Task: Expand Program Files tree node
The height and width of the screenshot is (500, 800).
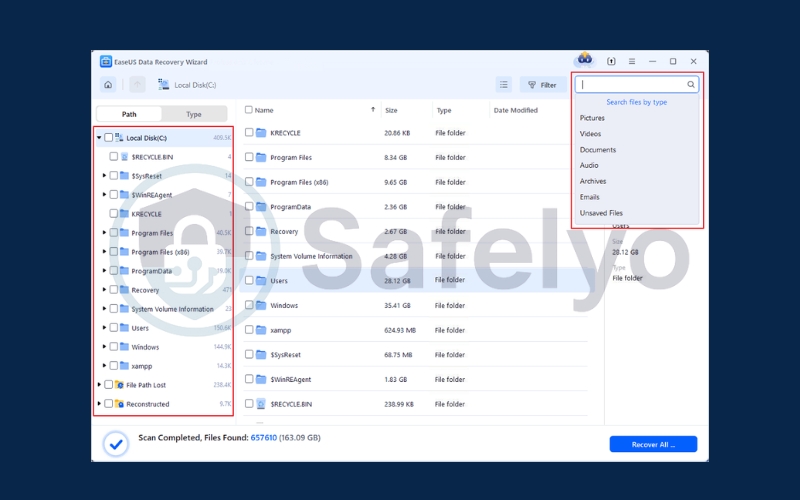Action: [x=104, y=232]
